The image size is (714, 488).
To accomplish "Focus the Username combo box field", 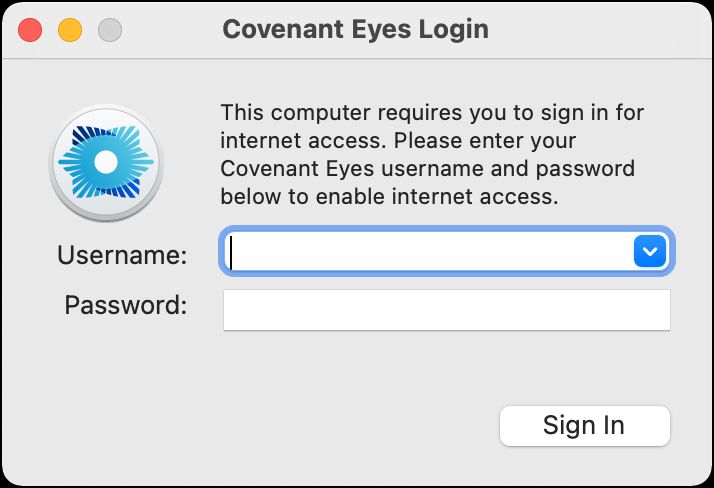I will tap(446, 251).
